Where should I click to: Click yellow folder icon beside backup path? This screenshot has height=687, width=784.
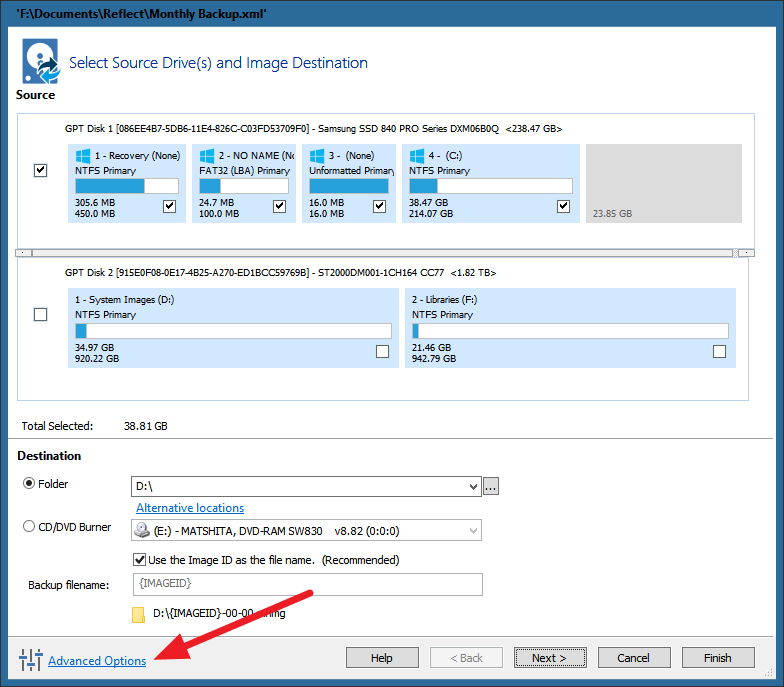tap(138, 614)
